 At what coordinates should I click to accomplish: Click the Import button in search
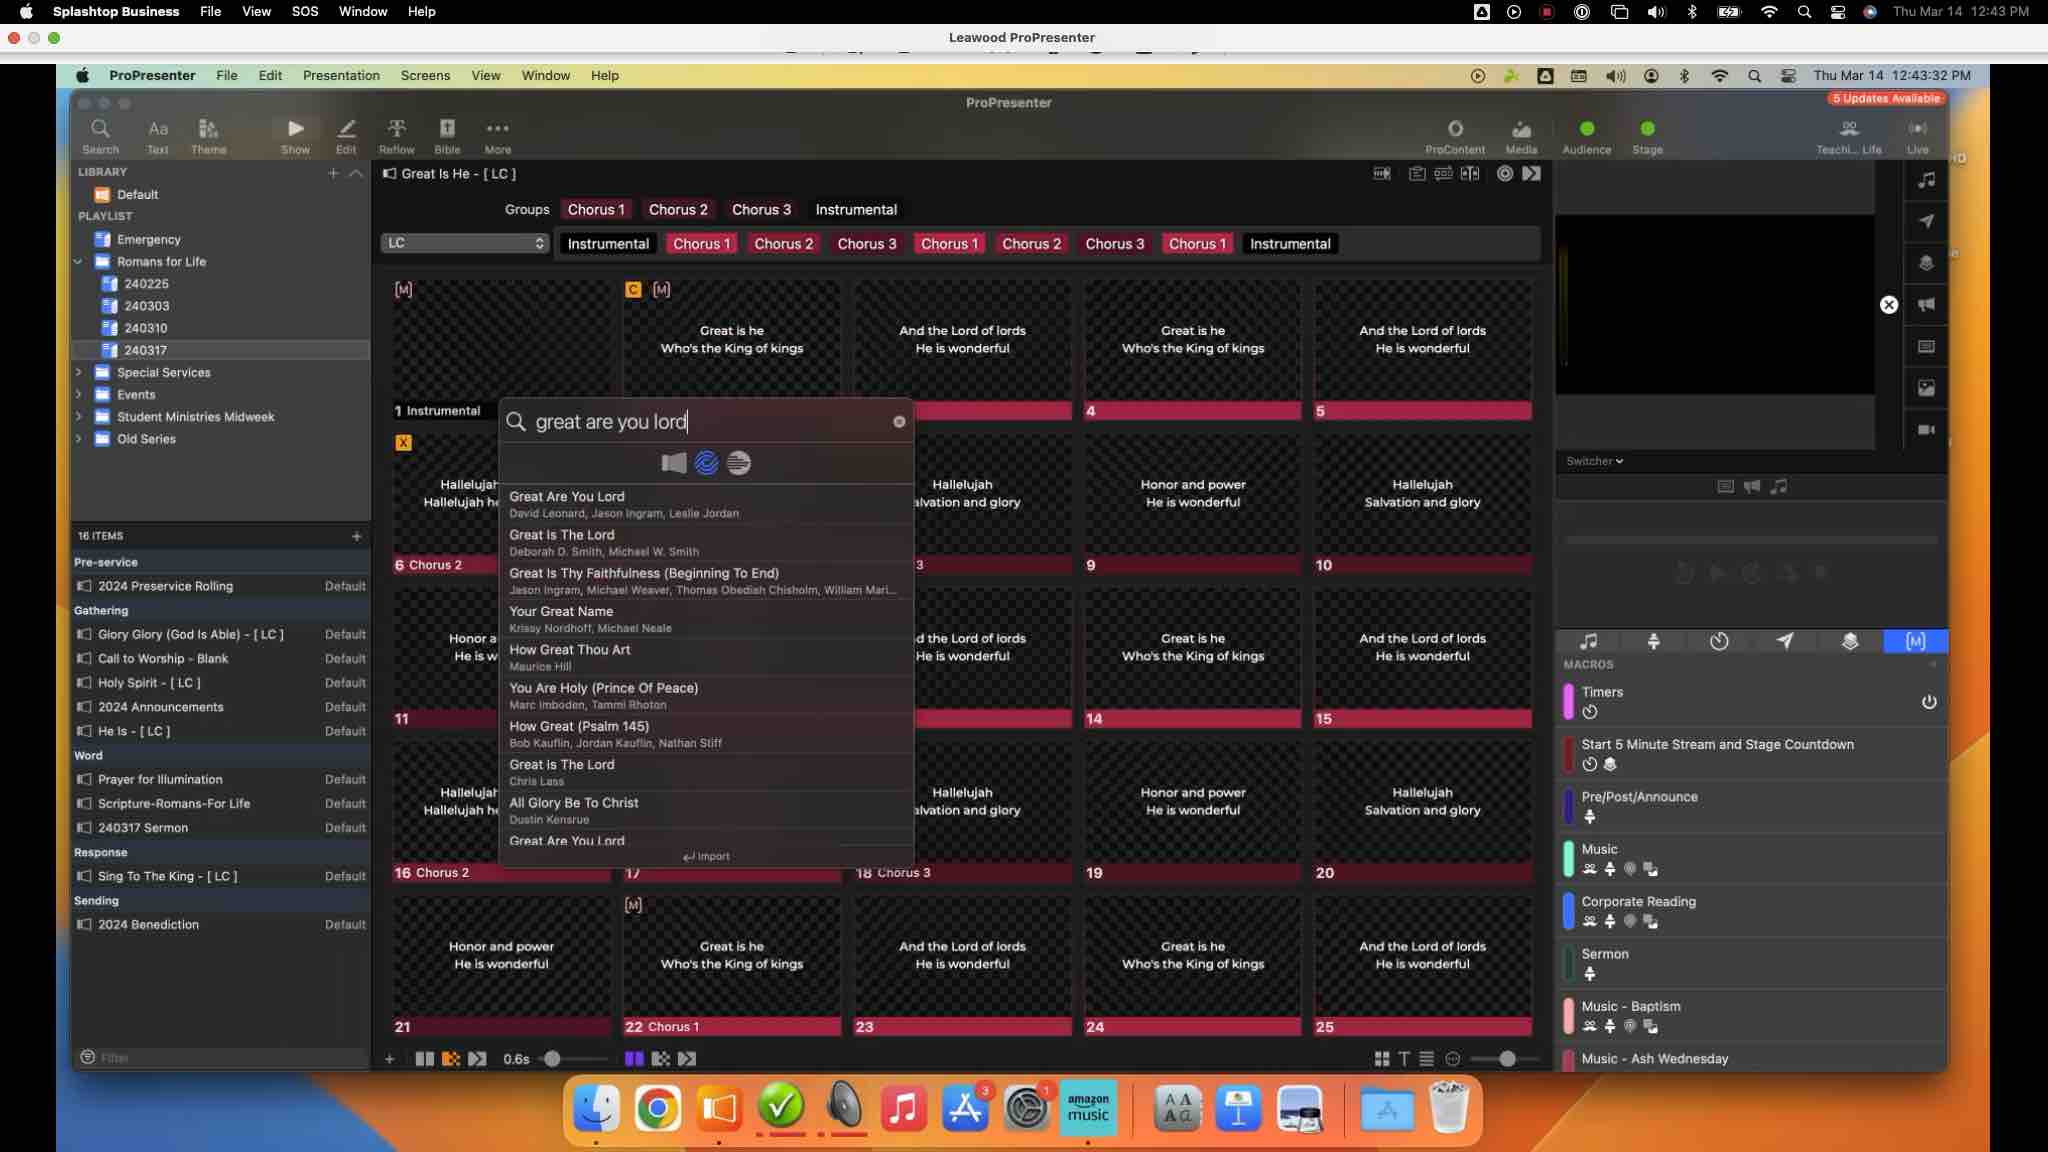click(706, 857)
